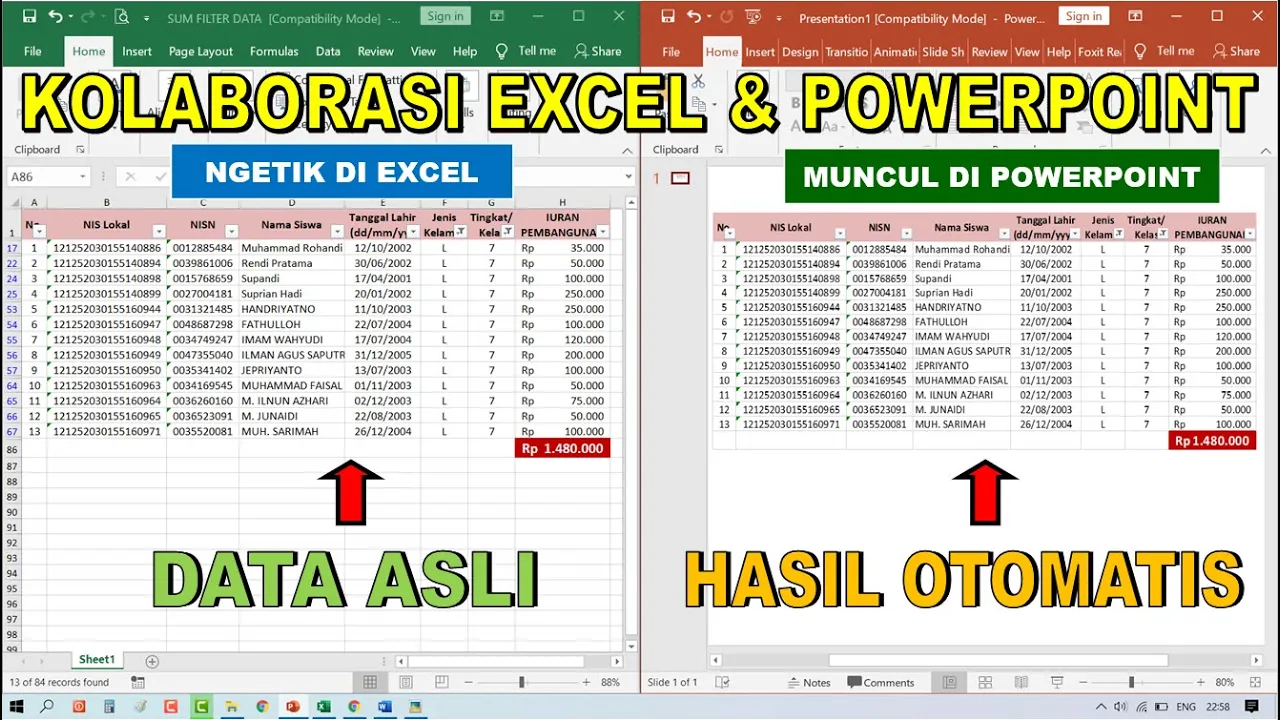Start slideshow from beginning in PowerPoint toolbar
The width and height of the screenshot is (1280, 720).
point(753,17)
